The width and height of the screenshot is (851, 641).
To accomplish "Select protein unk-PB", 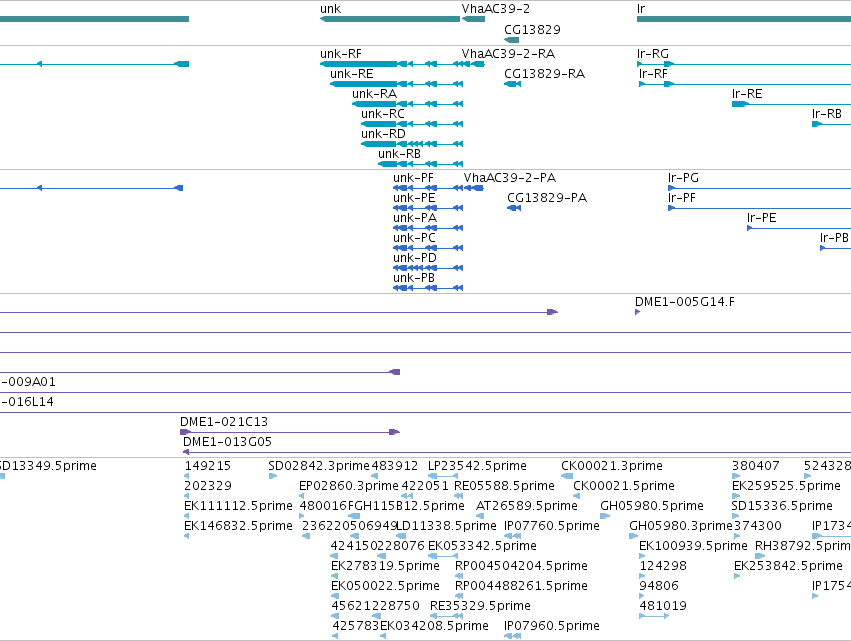I will (x=428, y=288).
